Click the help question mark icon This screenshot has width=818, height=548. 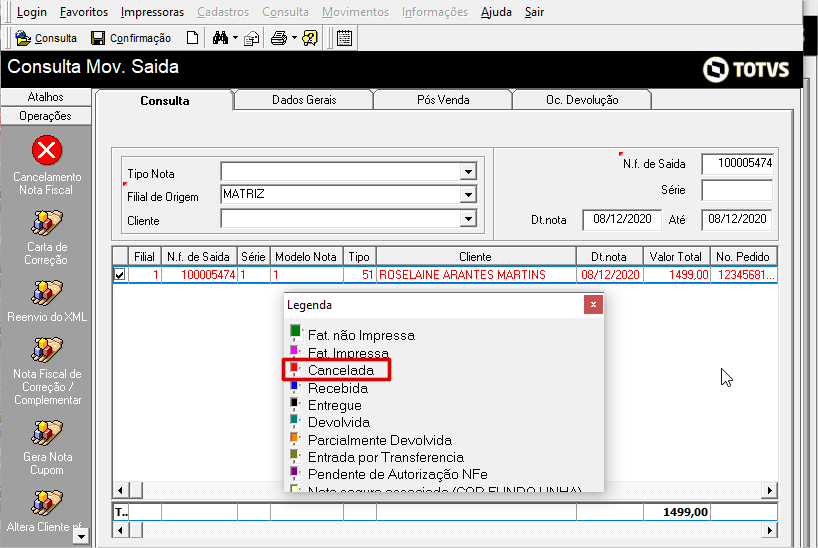point(310,38)
